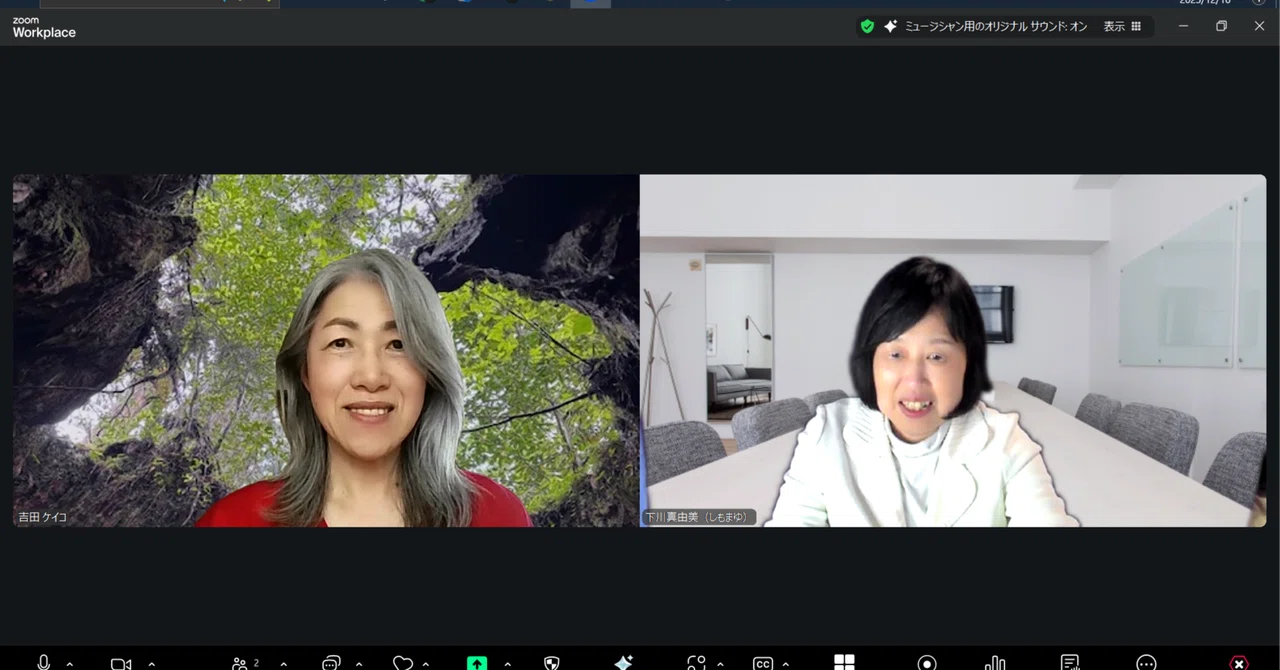Open the Chat panel icon
This screenshot has width=1280, height=670.
pos(331,663)
